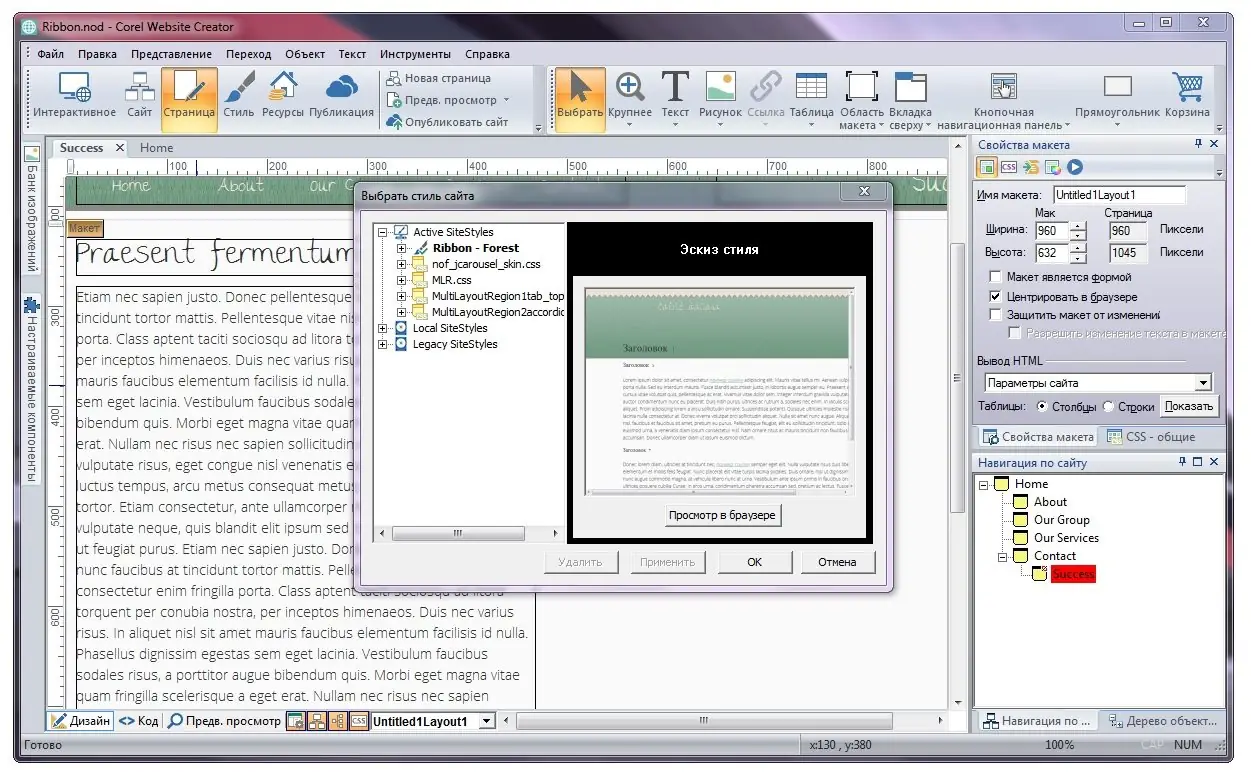Select the Корзина shopping cart tool
This screenshot has width=1251, height=782.
click(1188, 97)
